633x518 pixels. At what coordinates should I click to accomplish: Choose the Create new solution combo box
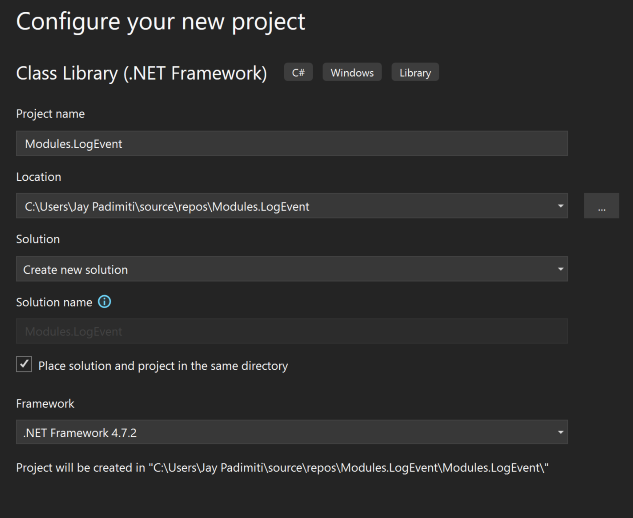pyautogui.click(x=292, y=269)
